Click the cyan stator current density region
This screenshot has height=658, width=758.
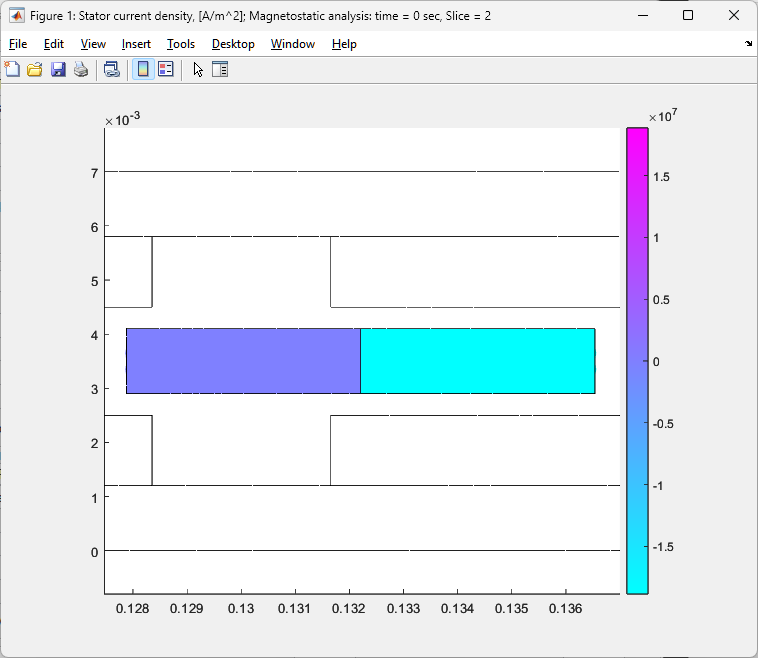click(478, 361)
